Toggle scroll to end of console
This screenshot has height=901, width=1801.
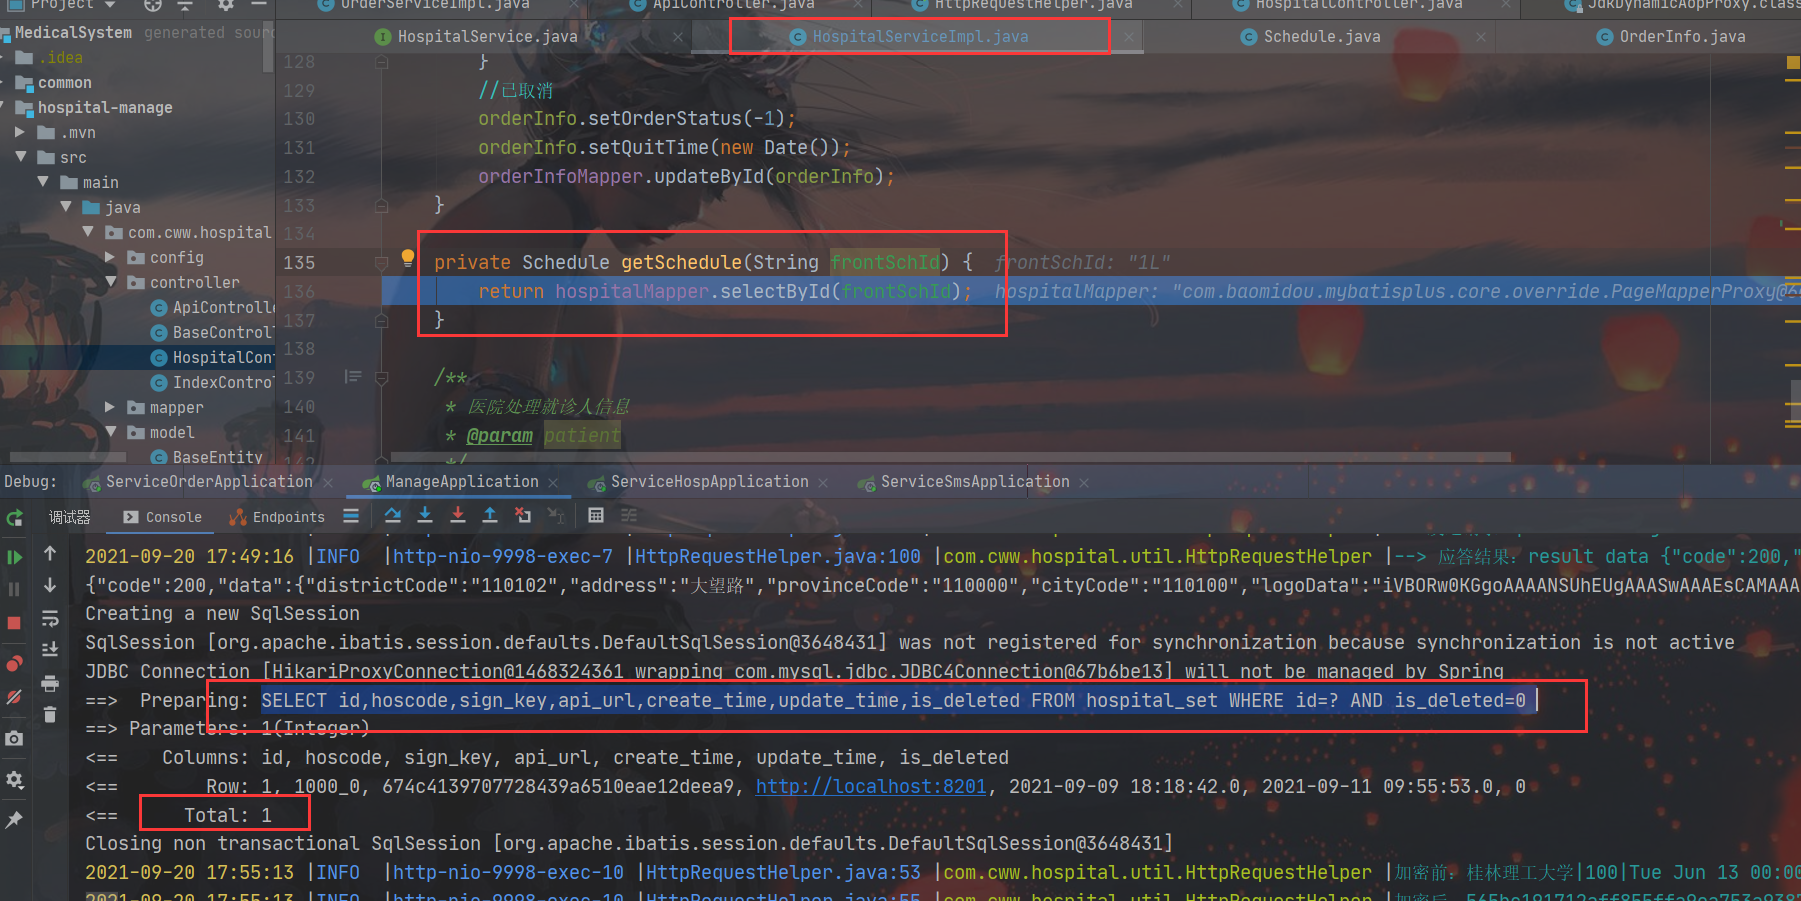(50, 650)
